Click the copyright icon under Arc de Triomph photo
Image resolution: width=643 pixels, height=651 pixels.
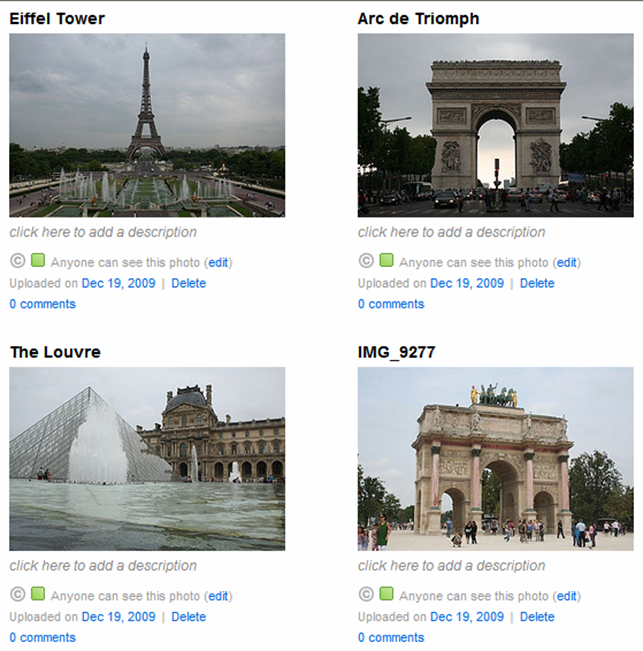point(366,261)
